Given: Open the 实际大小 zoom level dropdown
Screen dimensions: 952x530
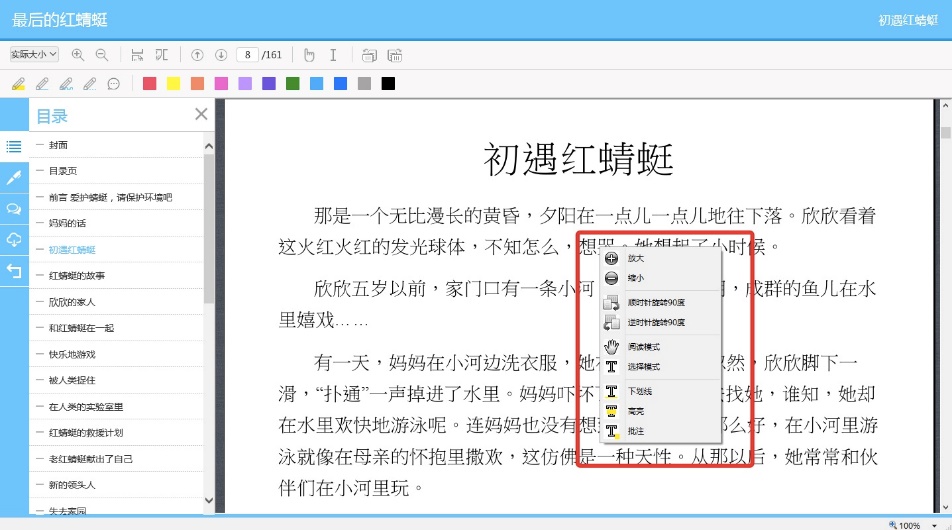Looking at the screenshot, I should [x=34, y=55].
